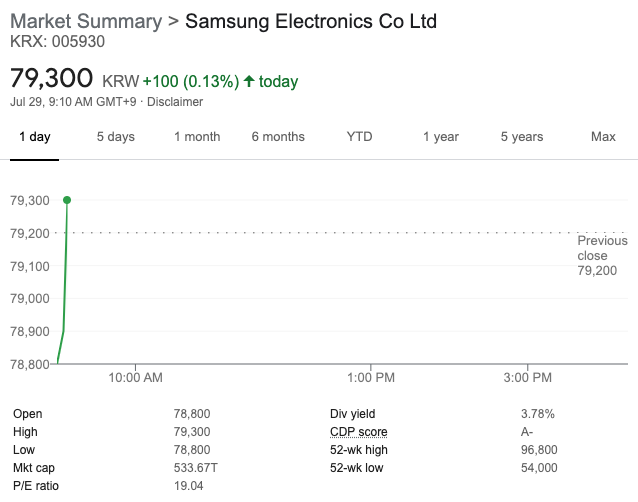Click the Previous close label on chart

coord(602,248)
